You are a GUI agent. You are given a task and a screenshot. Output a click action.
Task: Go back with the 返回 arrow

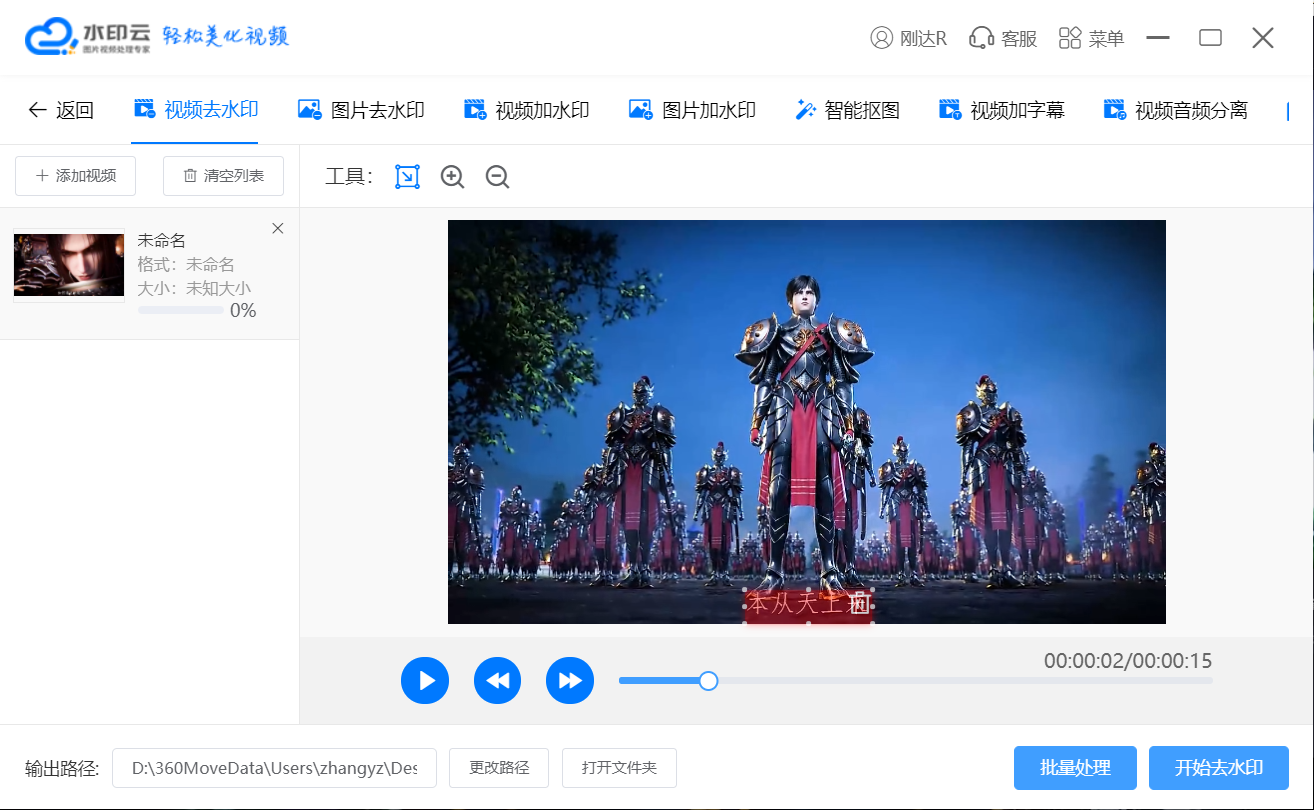point(61,110)
